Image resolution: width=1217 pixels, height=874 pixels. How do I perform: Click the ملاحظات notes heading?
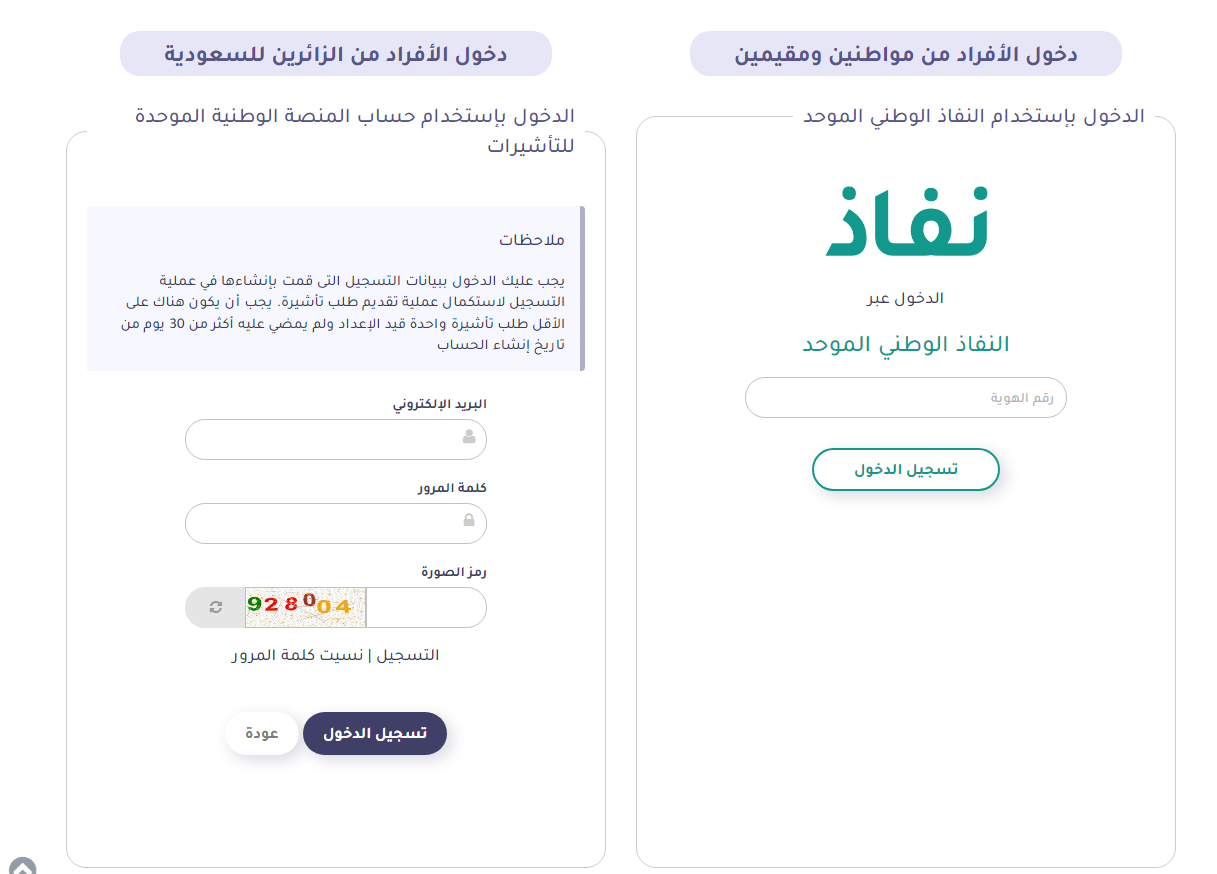click(x=532, y=241)
